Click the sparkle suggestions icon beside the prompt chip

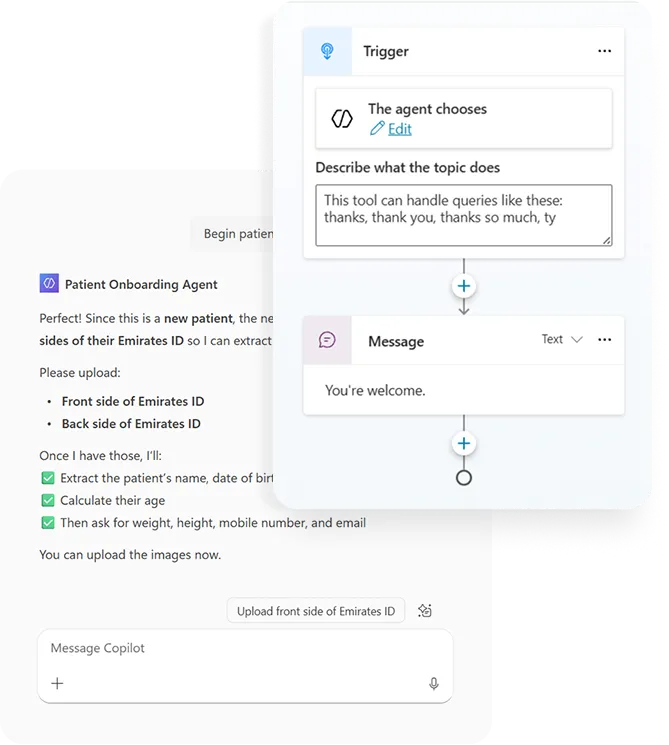(x=425, y=611)
